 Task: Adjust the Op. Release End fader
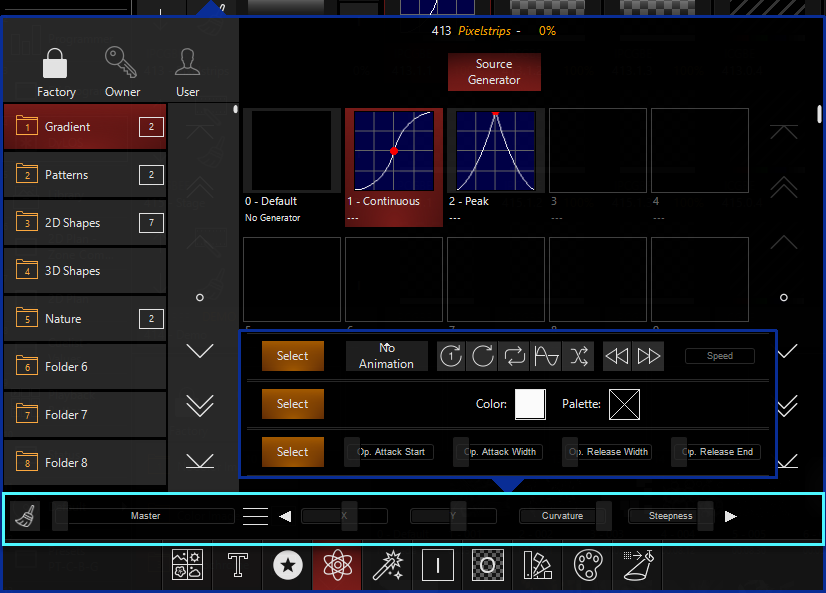(716, 452)
